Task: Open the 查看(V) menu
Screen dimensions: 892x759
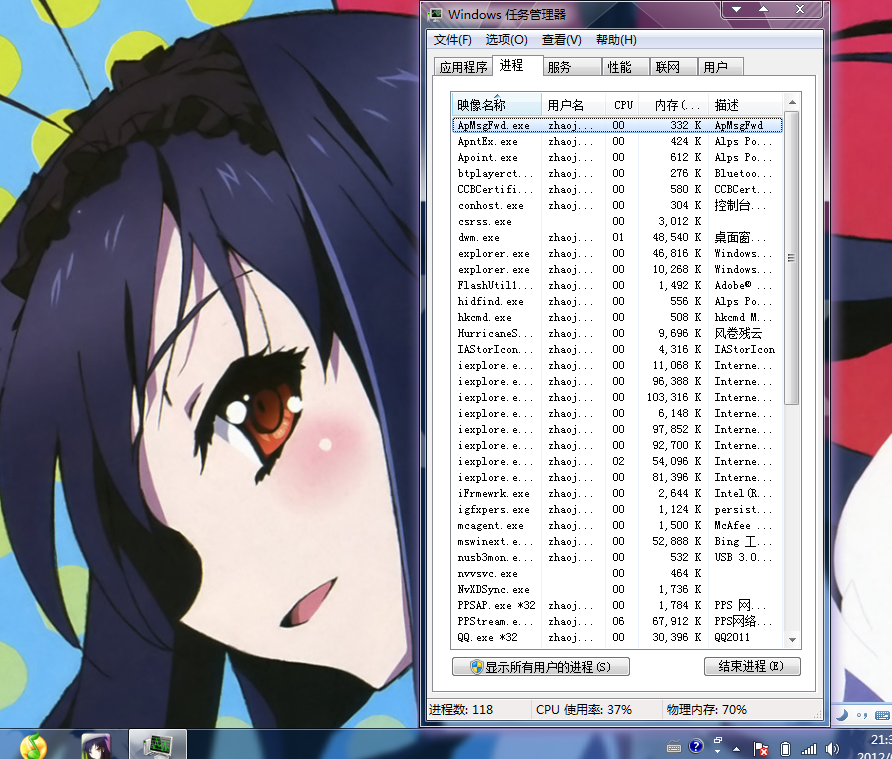Action: click(x=561, y=40)
